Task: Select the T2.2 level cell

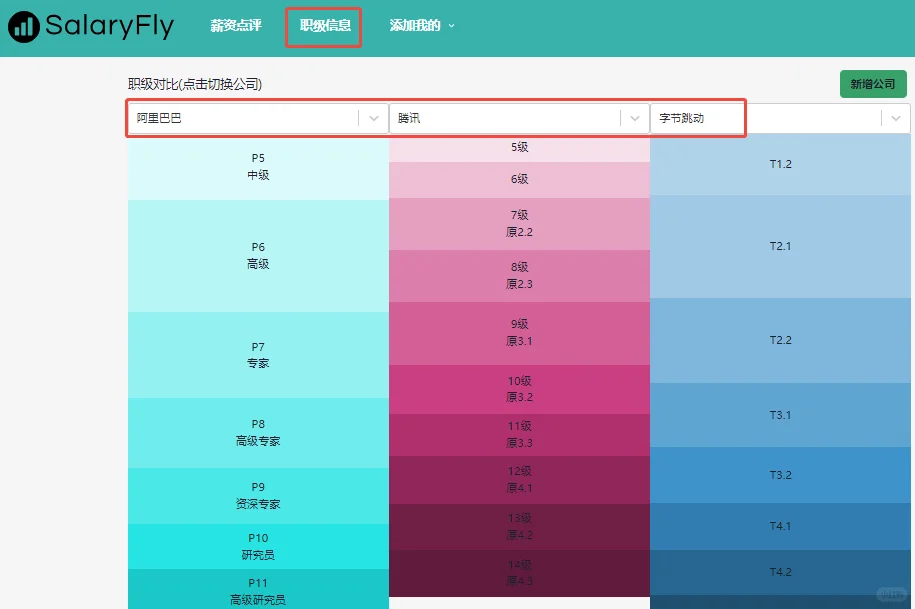Action: click(780, 341)
